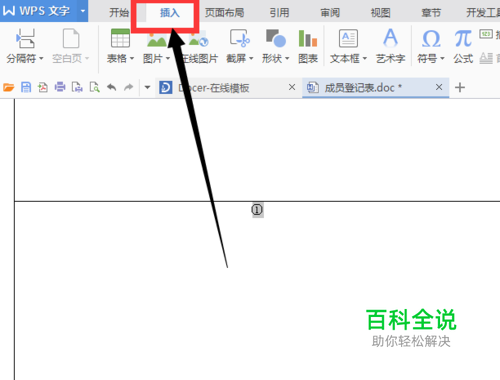Open the 章节 tab

(431, 13)
